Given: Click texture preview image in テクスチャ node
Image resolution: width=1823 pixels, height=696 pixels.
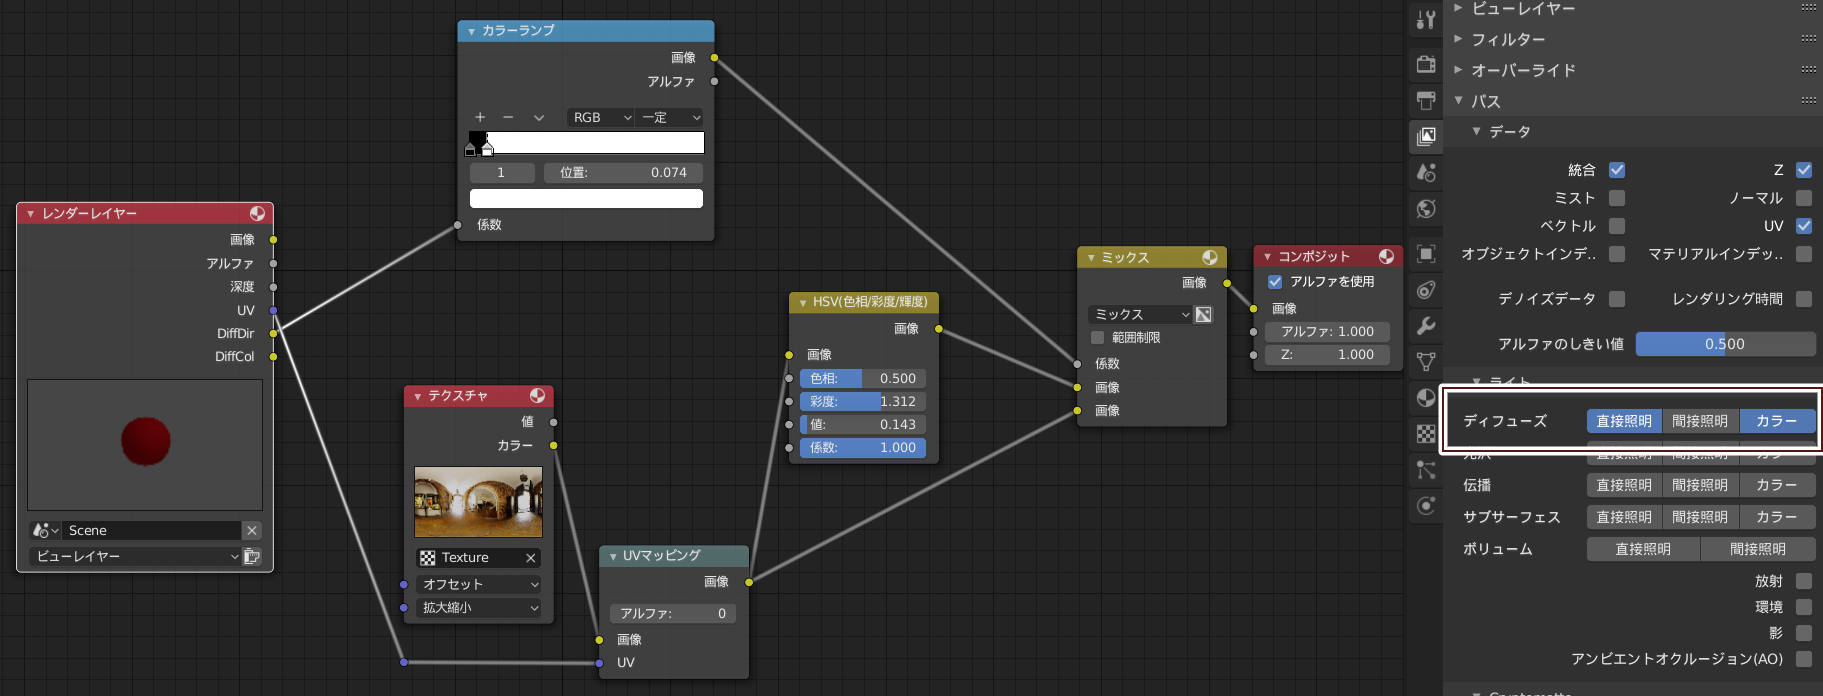Looking at the screenshot, I should tap(478, 502).
